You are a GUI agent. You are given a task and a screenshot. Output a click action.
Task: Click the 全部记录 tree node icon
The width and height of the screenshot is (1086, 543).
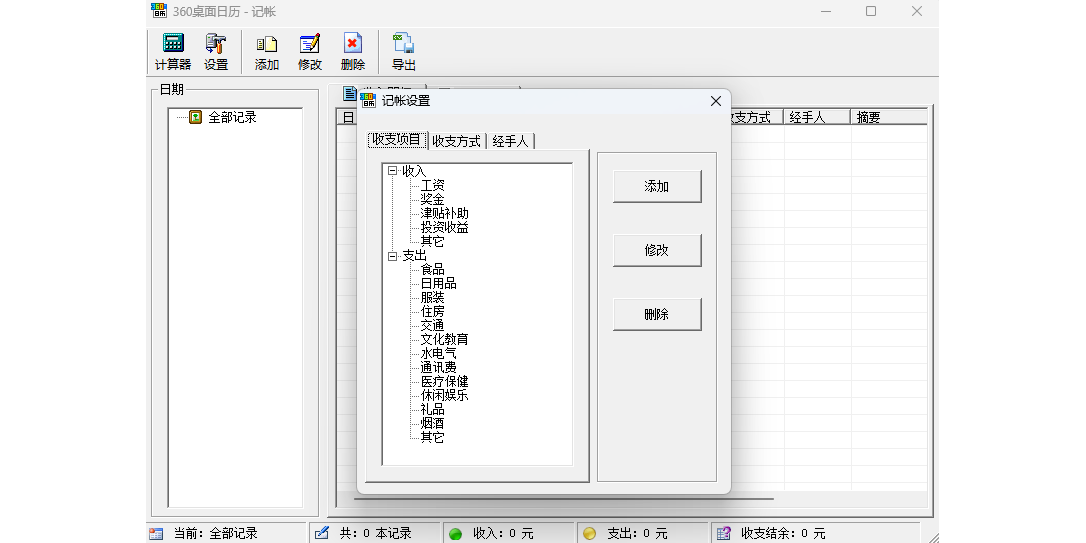coord(195,117)
